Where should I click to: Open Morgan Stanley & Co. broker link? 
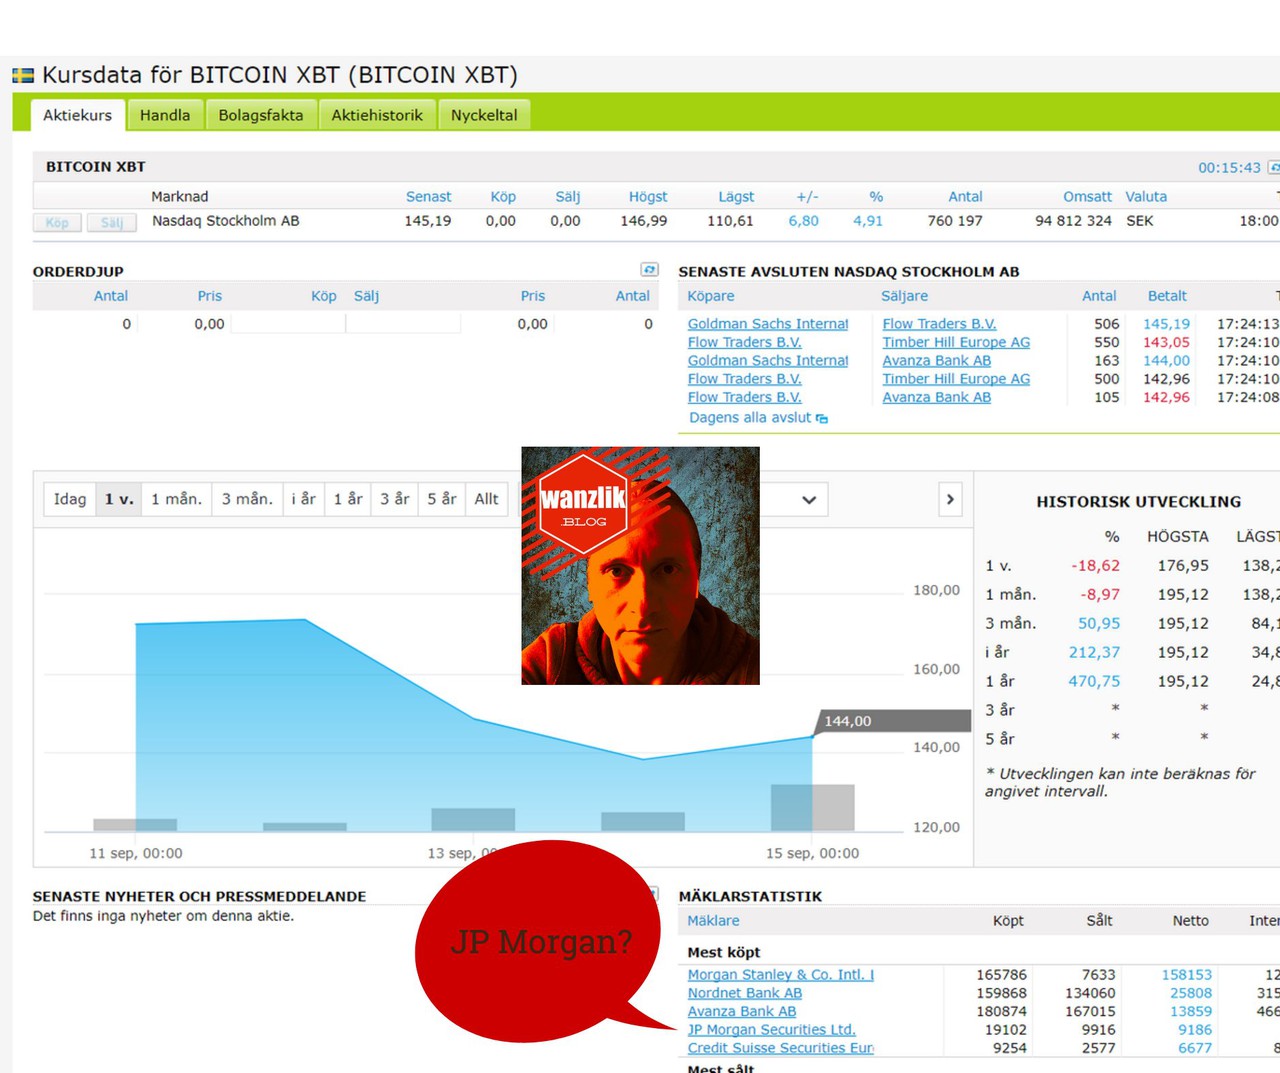[780, 974]
